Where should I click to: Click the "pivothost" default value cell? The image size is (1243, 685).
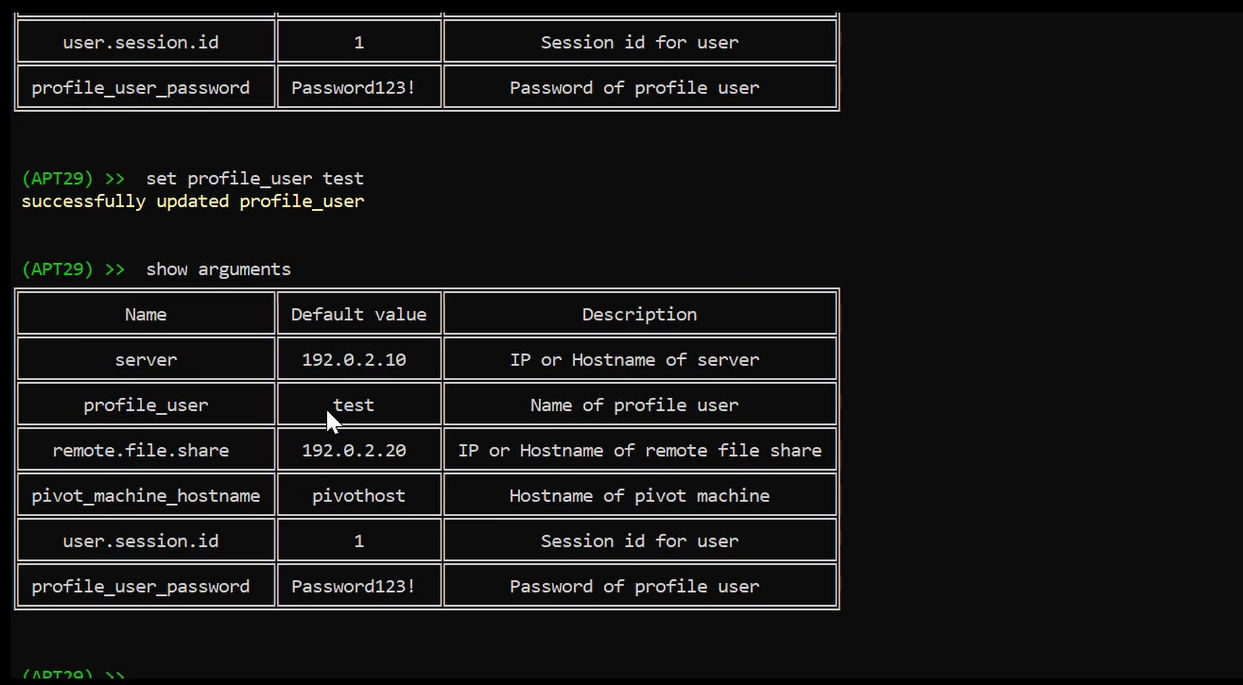[359, 495]
